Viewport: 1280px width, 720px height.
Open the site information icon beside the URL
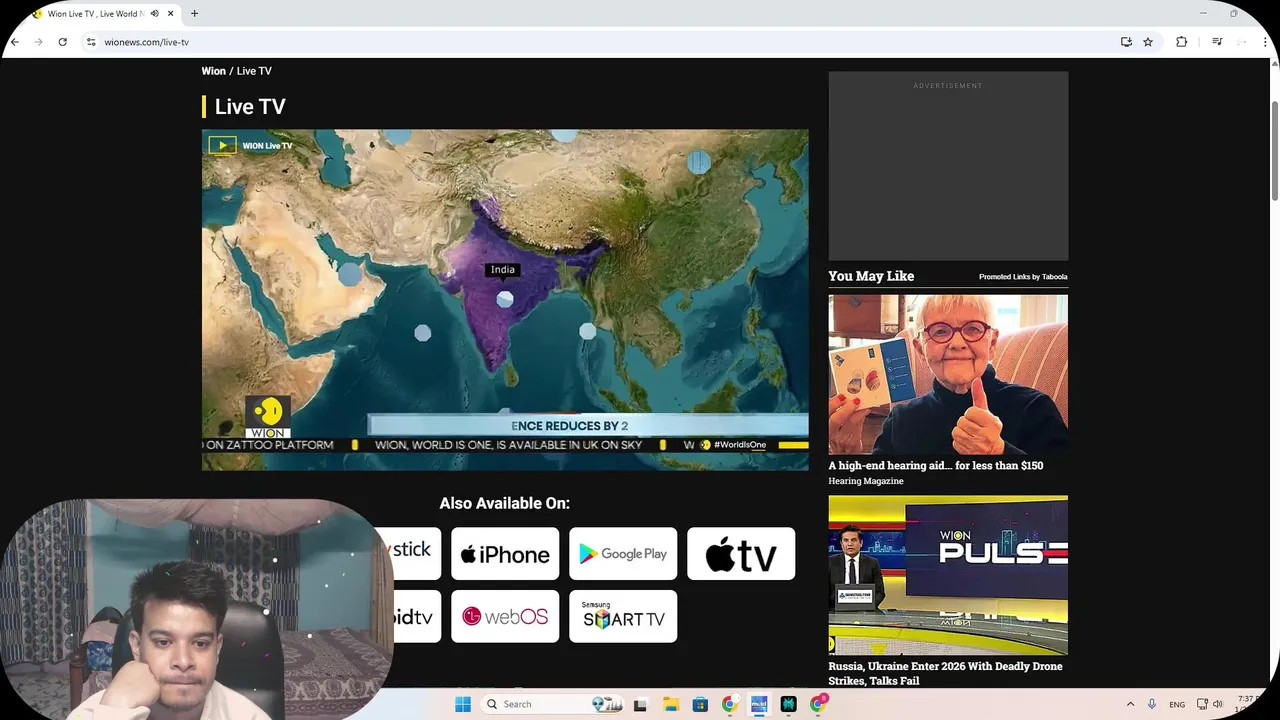pyautogui.click(x=91, y=42)
